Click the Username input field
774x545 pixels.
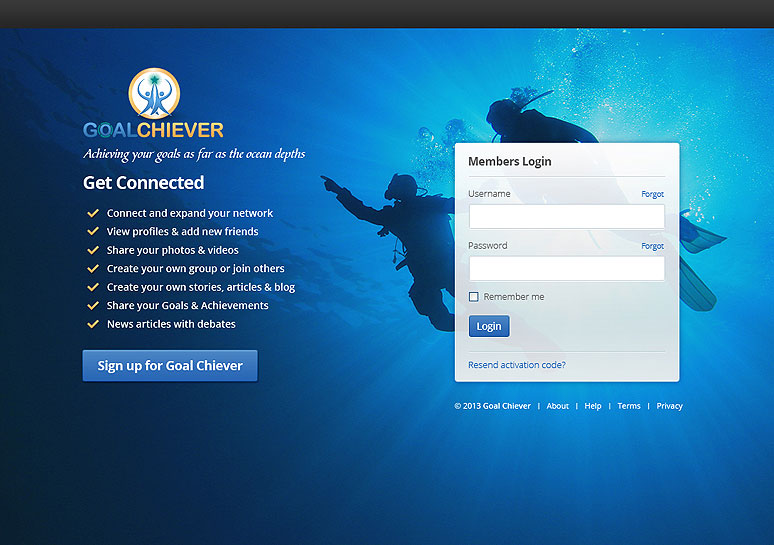tap(567, 216)
